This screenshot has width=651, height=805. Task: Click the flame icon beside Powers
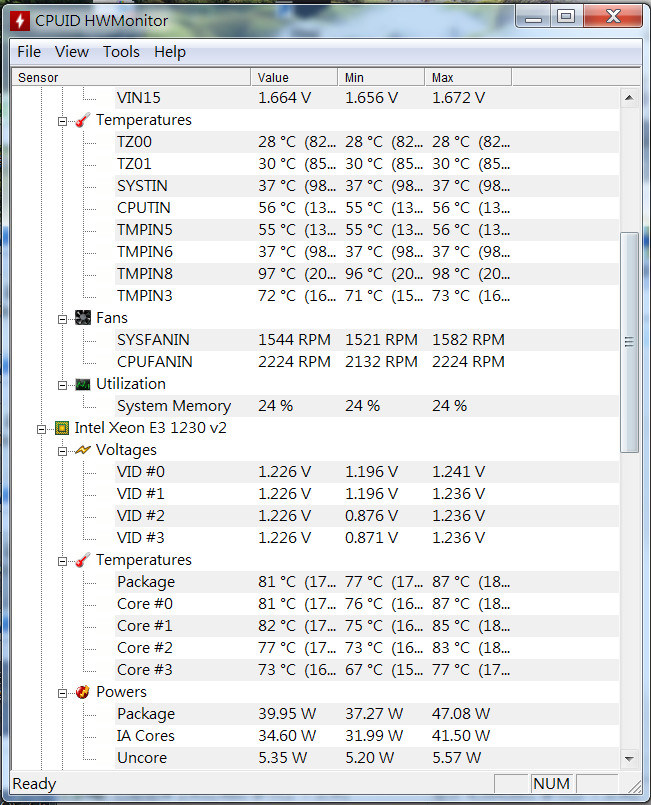pyautogui.click(x=83, y=692)
